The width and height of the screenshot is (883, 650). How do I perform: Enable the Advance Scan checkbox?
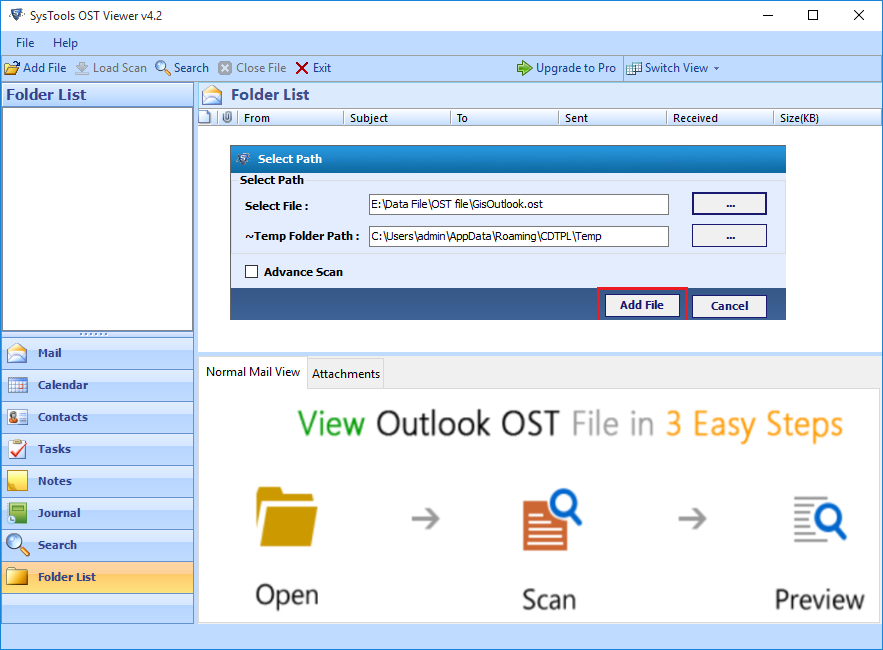pos(252,272)
